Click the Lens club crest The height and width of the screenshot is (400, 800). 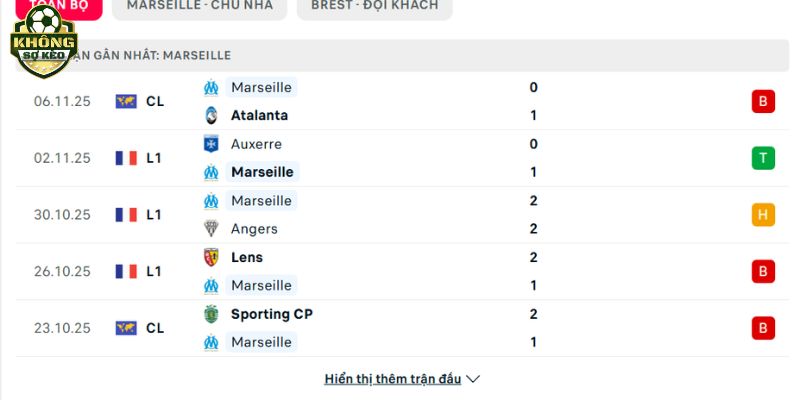pyautogui.click(x=211, y=257)
